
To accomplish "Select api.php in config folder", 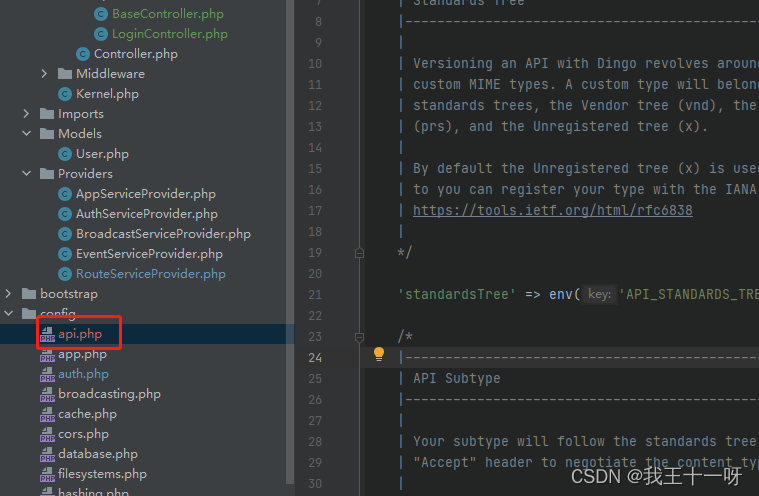I will (80, 334).
